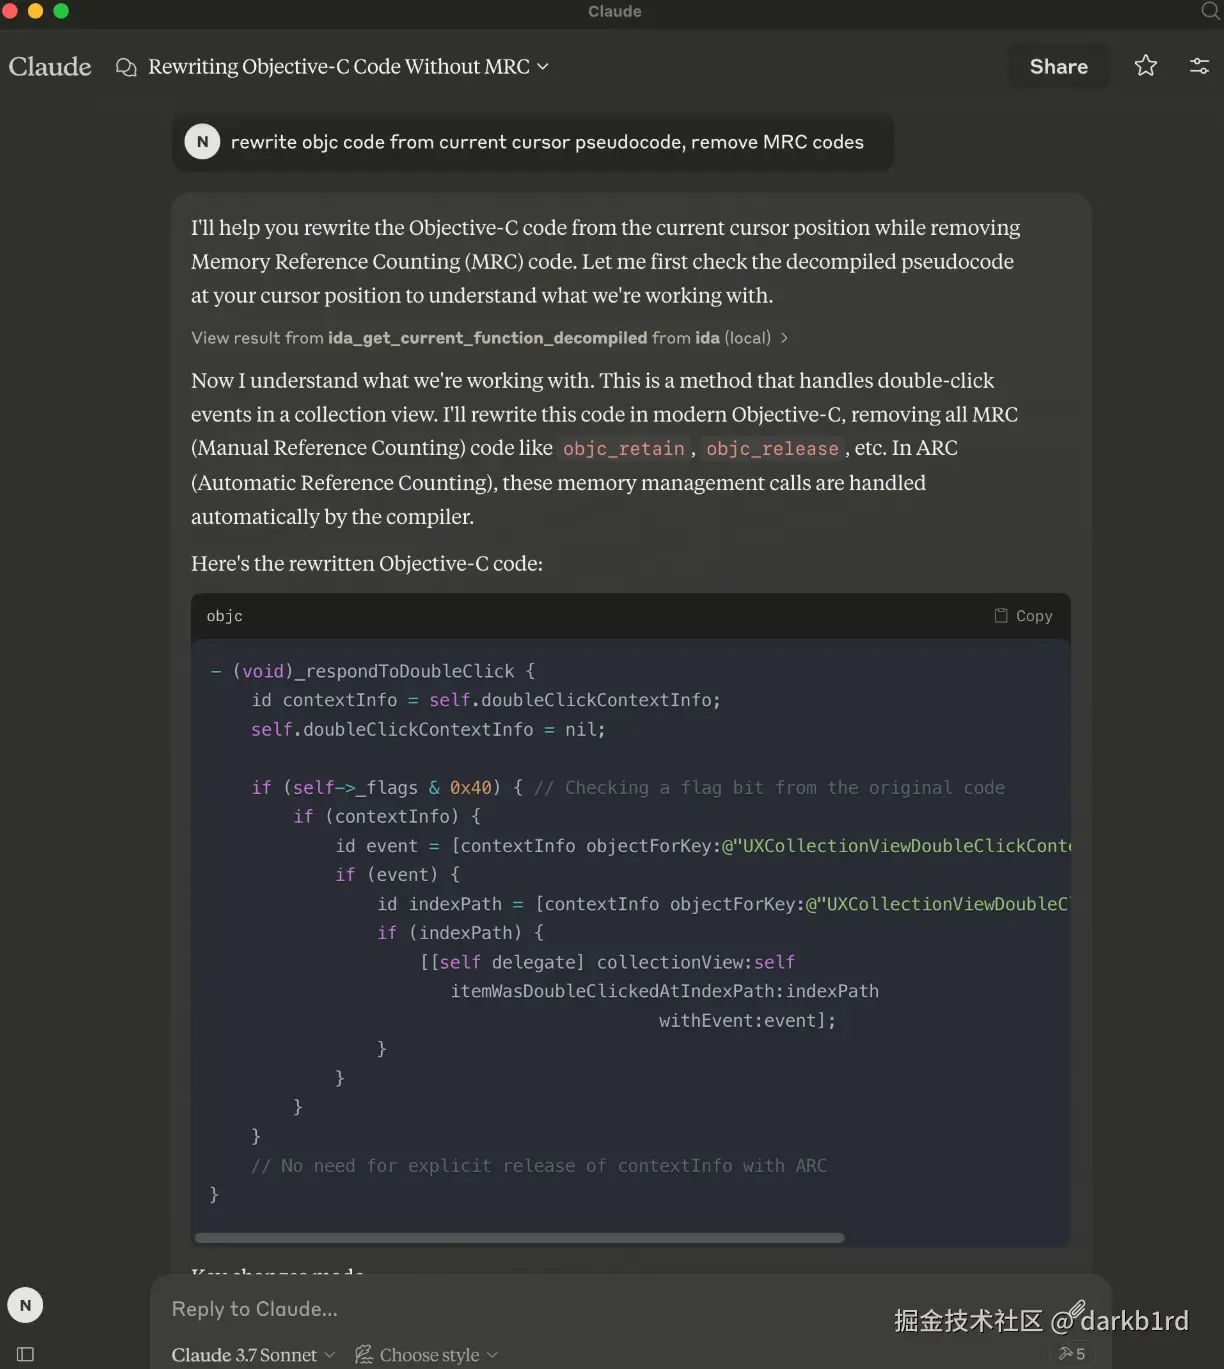Click the search icon in title bar
This screenshot has width=1224, height=1369.
1210,11
